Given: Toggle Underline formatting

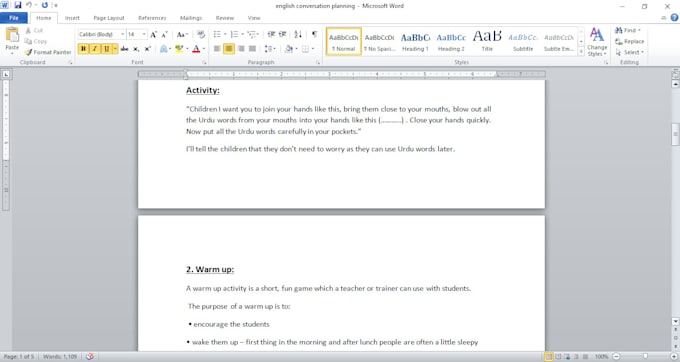Looking at the screenshot, I should pyautogui.click(x=106, y=49).
